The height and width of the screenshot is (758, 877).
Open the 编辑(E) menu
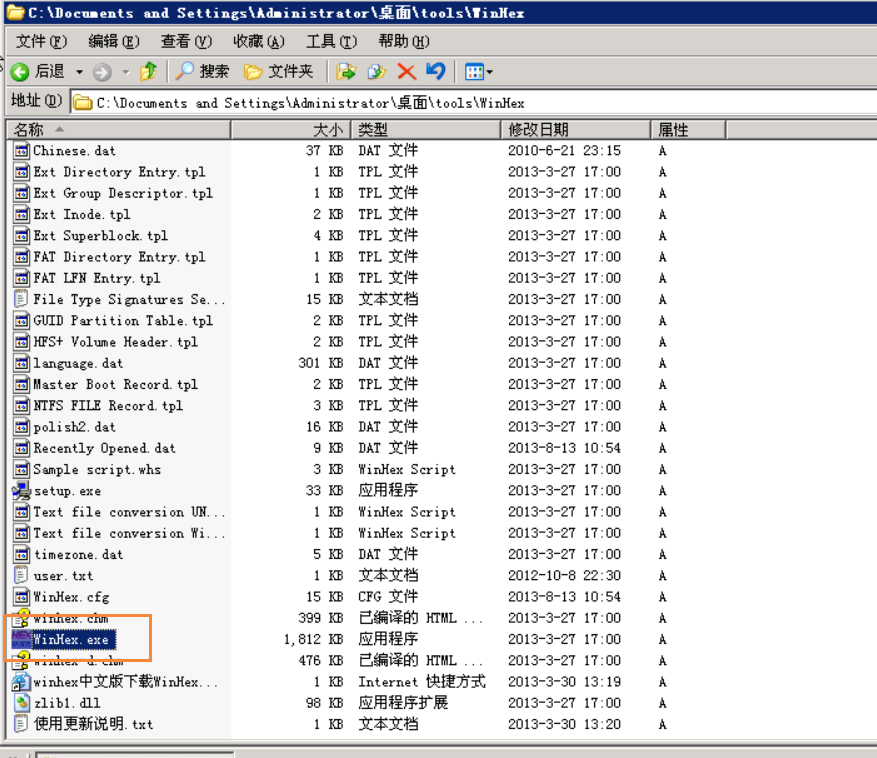114,41
